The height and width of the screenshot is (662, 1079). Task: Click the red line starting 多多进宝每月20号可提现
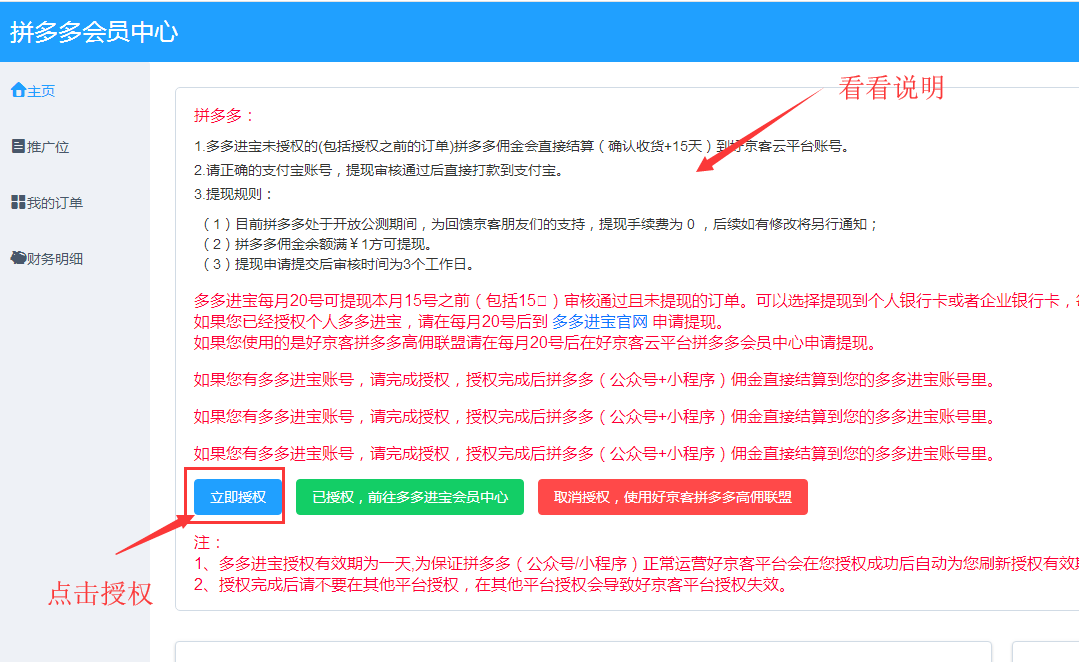pos(637,301)
